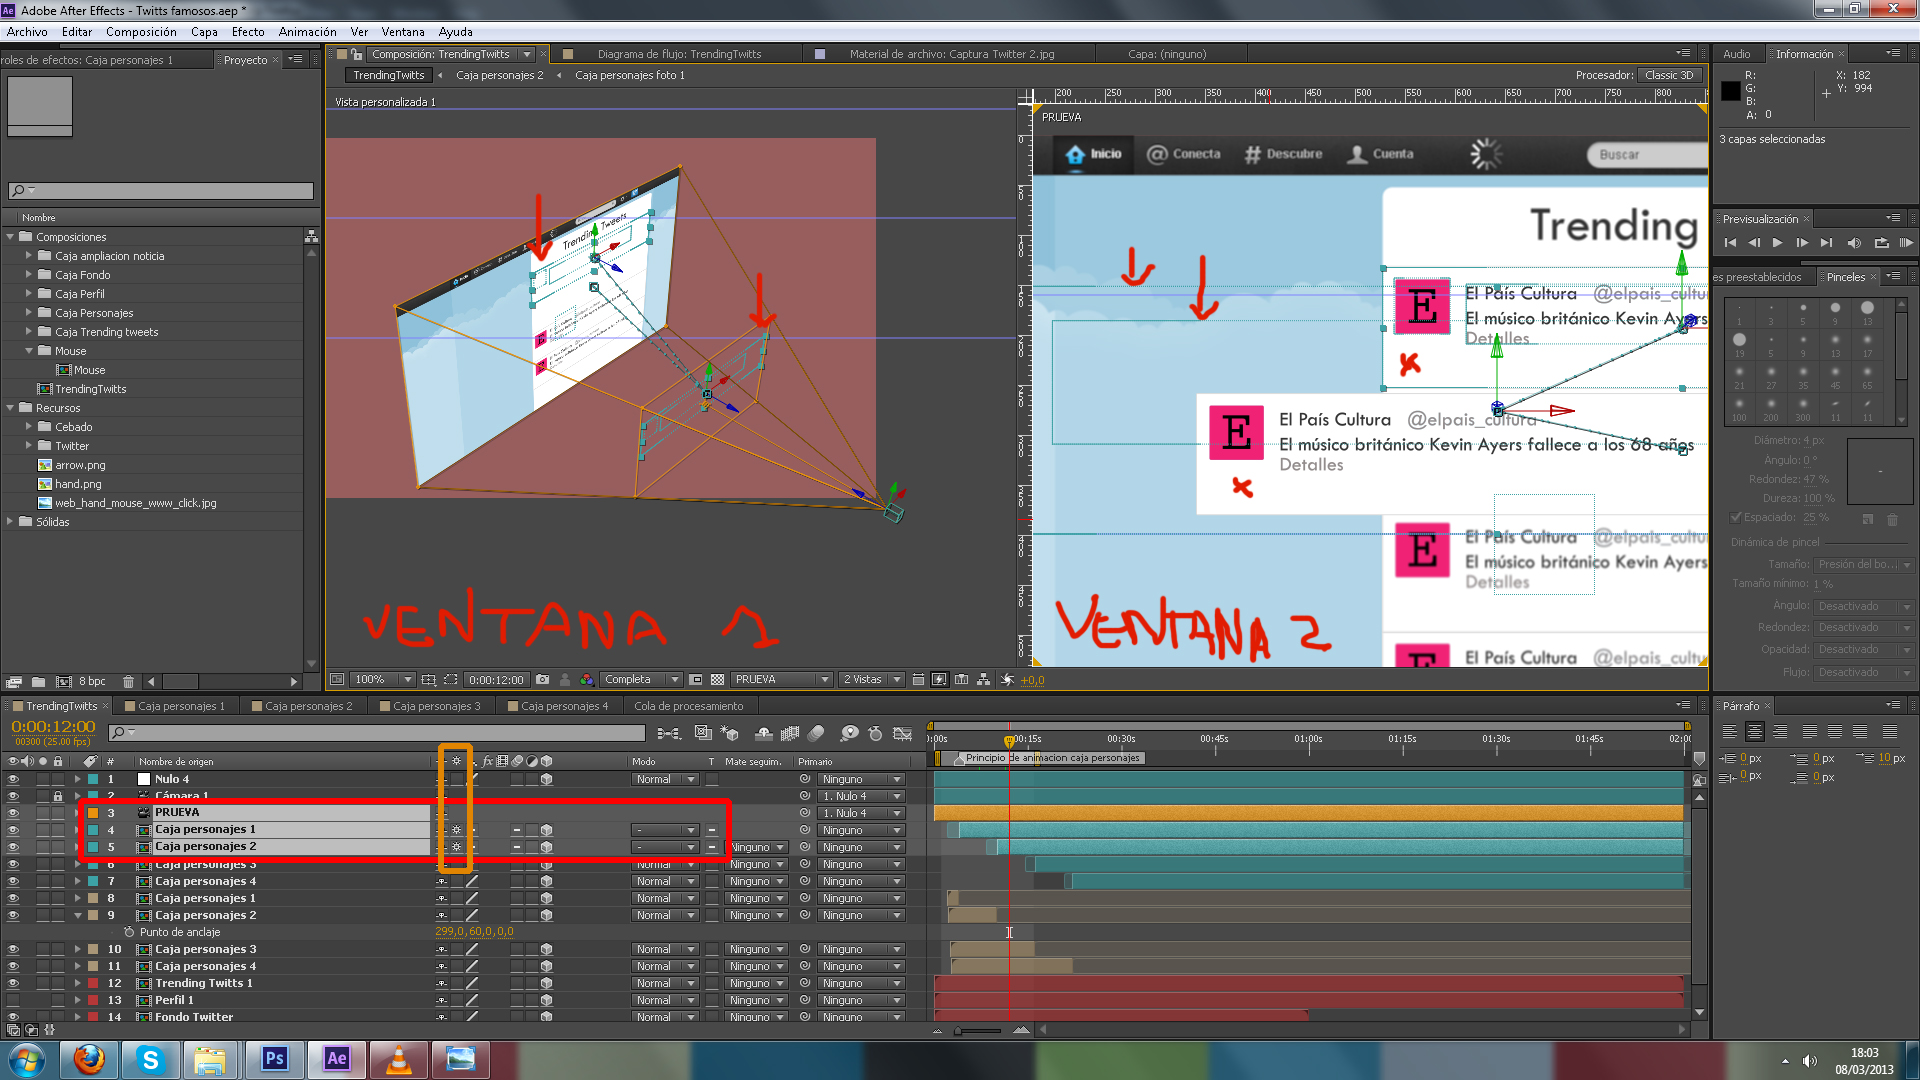
Task: Toggle lock on the Cámara 1 layer
Action: tap(58, 797)
